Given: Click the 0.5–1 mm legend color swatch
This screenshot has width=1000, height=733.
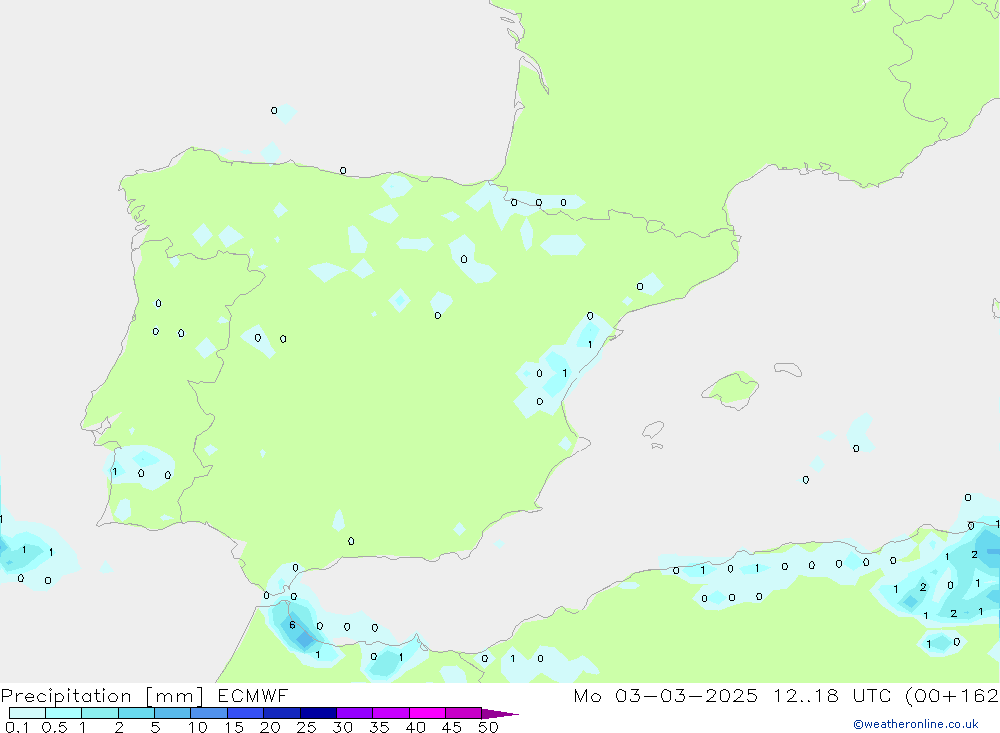Looking at the screenshot, I should (63, 713).
